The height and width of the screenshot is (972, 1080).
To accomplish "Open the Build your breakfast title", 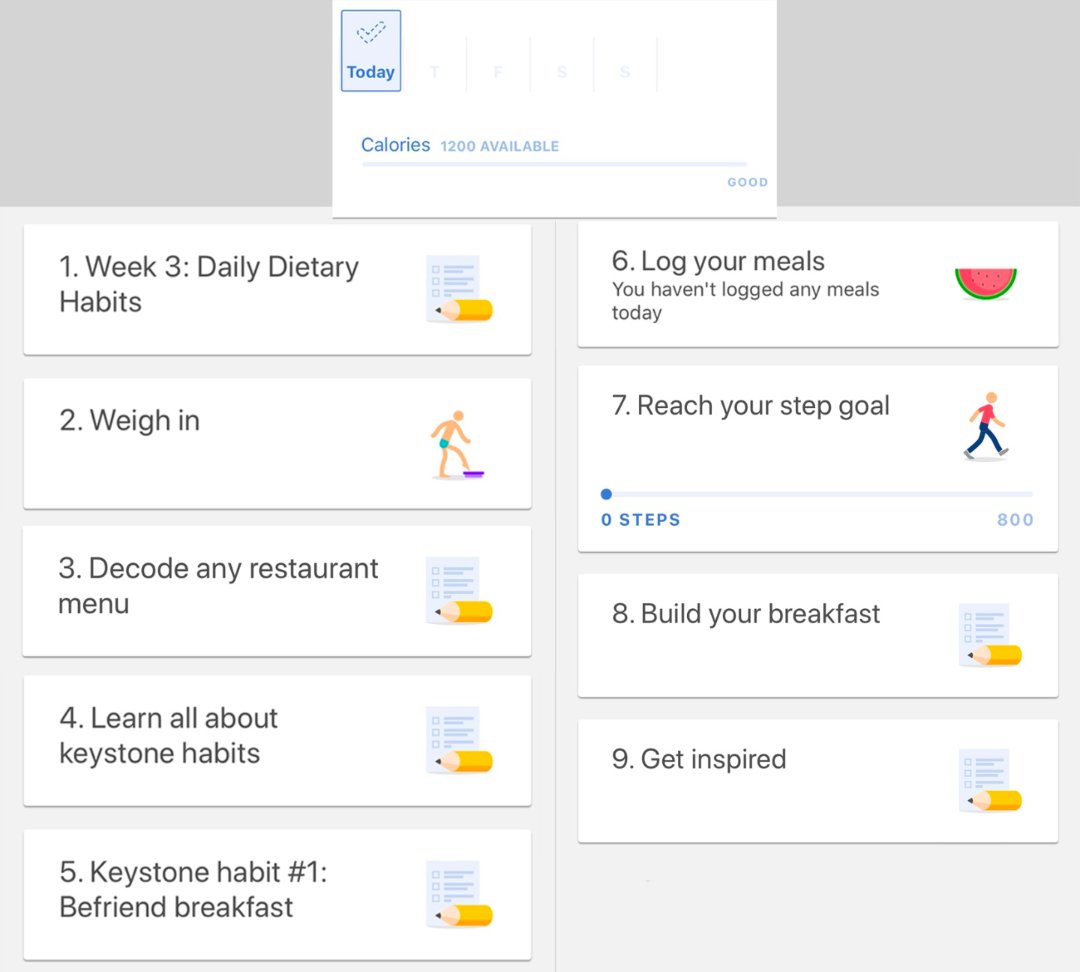I will [746, 614].
